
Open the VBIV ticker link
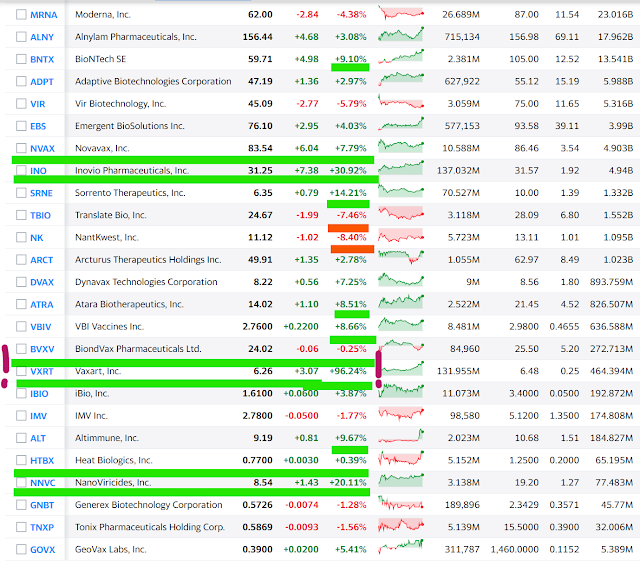(41, 327)
